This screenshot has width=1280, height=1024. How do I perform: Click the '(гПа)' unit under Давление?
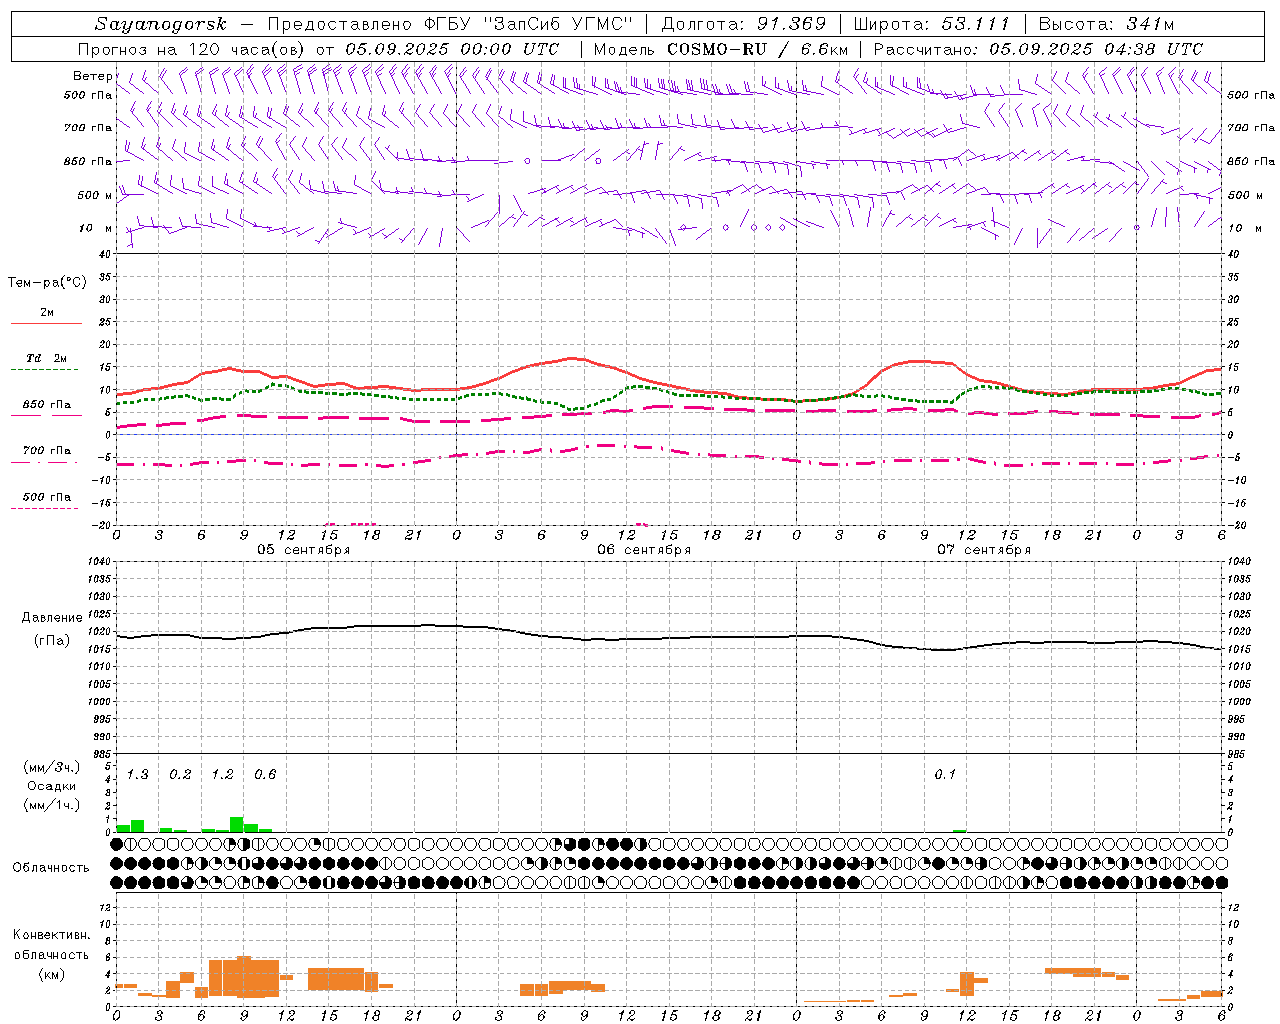tap(52, 640)
